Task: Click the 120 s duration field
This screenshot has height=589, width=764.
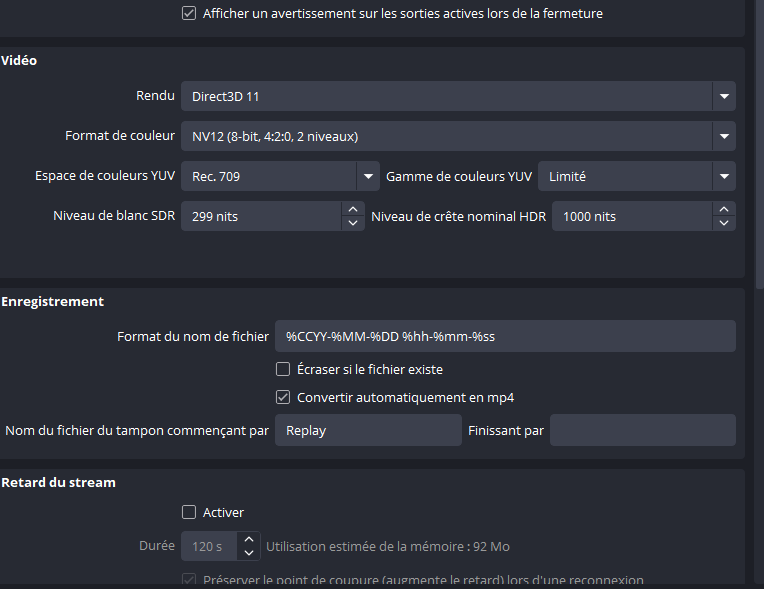Action: click(209, 546)
